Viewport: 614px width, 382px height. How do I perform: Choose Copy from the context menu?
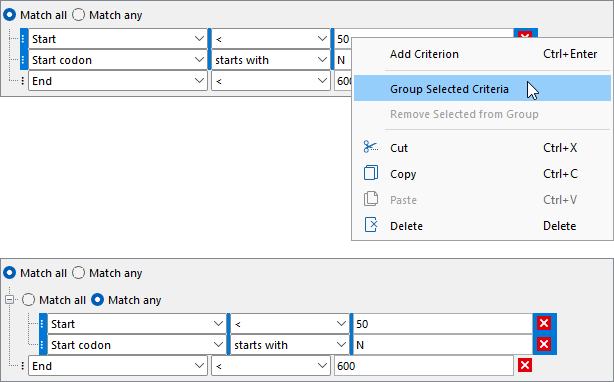tap(482, 173)
